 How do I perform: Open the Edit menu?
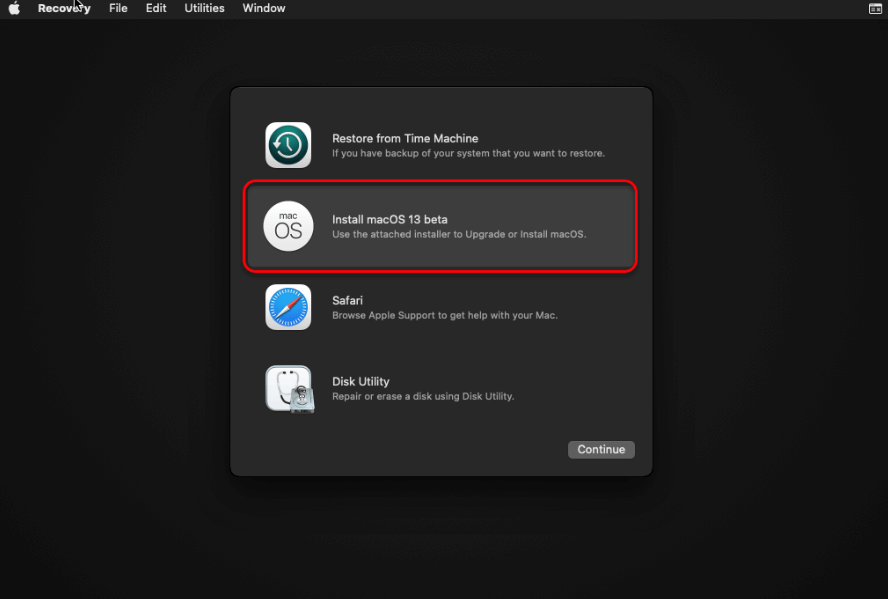tap(156, 8)
